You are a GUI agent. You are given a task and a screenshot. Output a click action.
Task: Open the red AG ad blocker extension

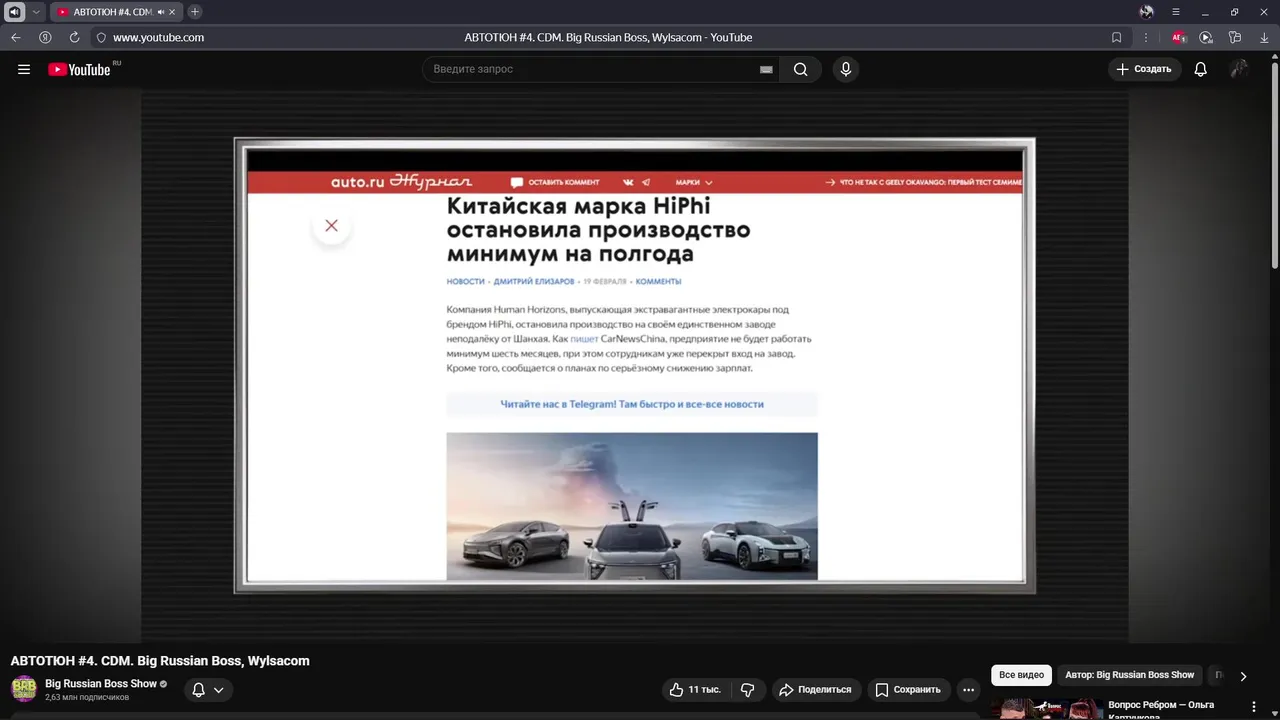click(1178, 37)
